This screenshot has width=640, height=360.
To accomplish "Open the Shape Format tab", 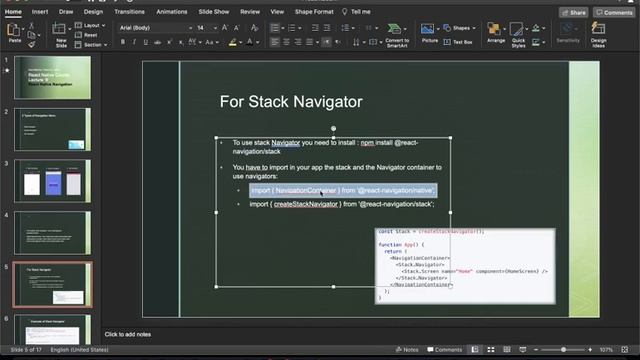I will click(x=314, y=12).
